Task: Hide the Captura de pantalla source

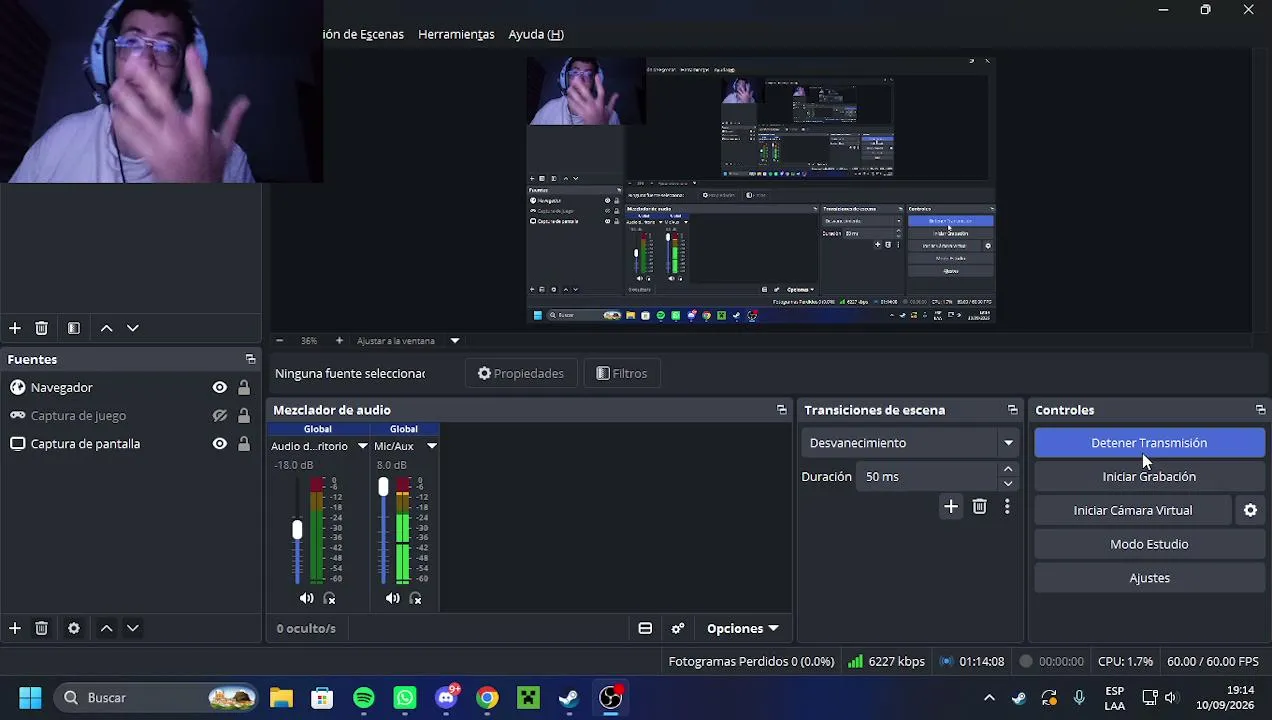Action: (219, 444)
